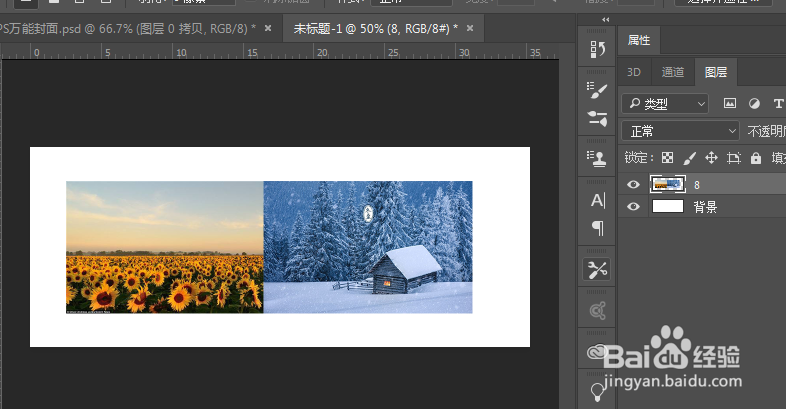The image size is (786, 409).
Task: Click the horizontal ruler at mark 20
Action: tap(322, 52)
